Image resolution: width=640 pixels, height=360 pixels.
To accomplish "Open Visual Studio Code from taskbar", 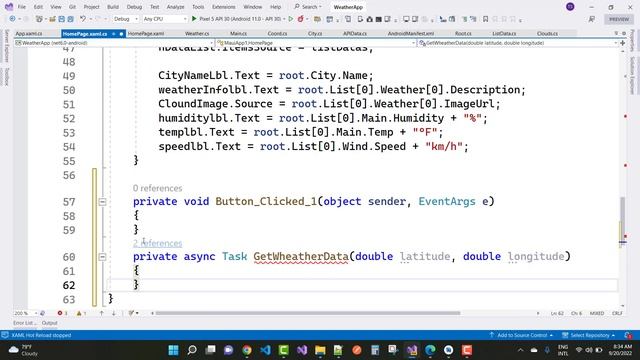I will 265,350.
